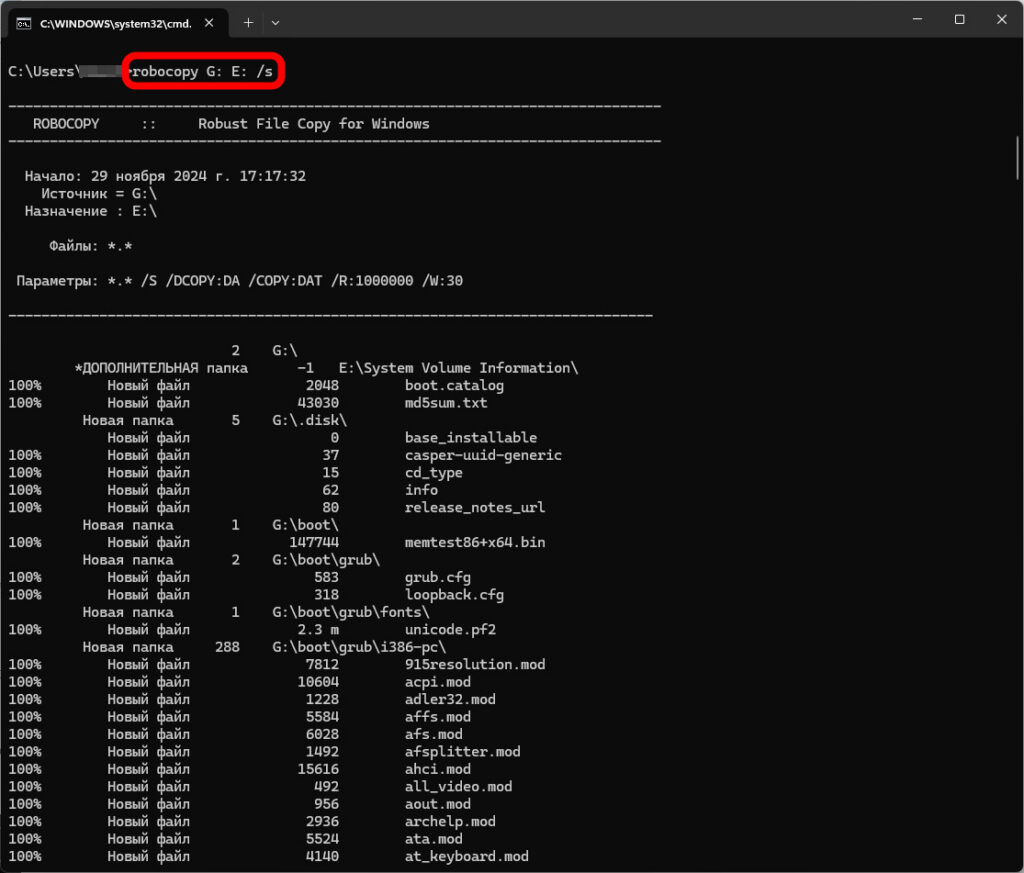Screen dimensions: 1024x873
Task: Open a new terminal tab with the plus button
Action: 248,22
